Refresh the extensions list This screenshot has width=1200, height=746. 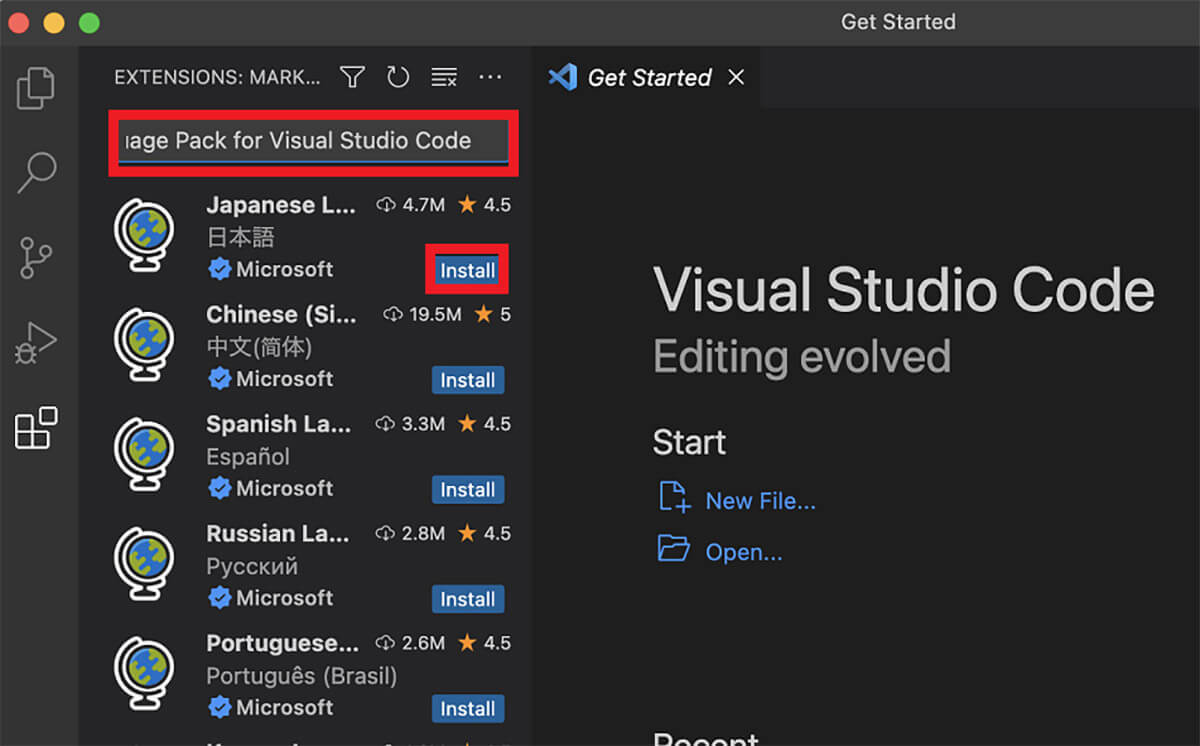[398, 77]
